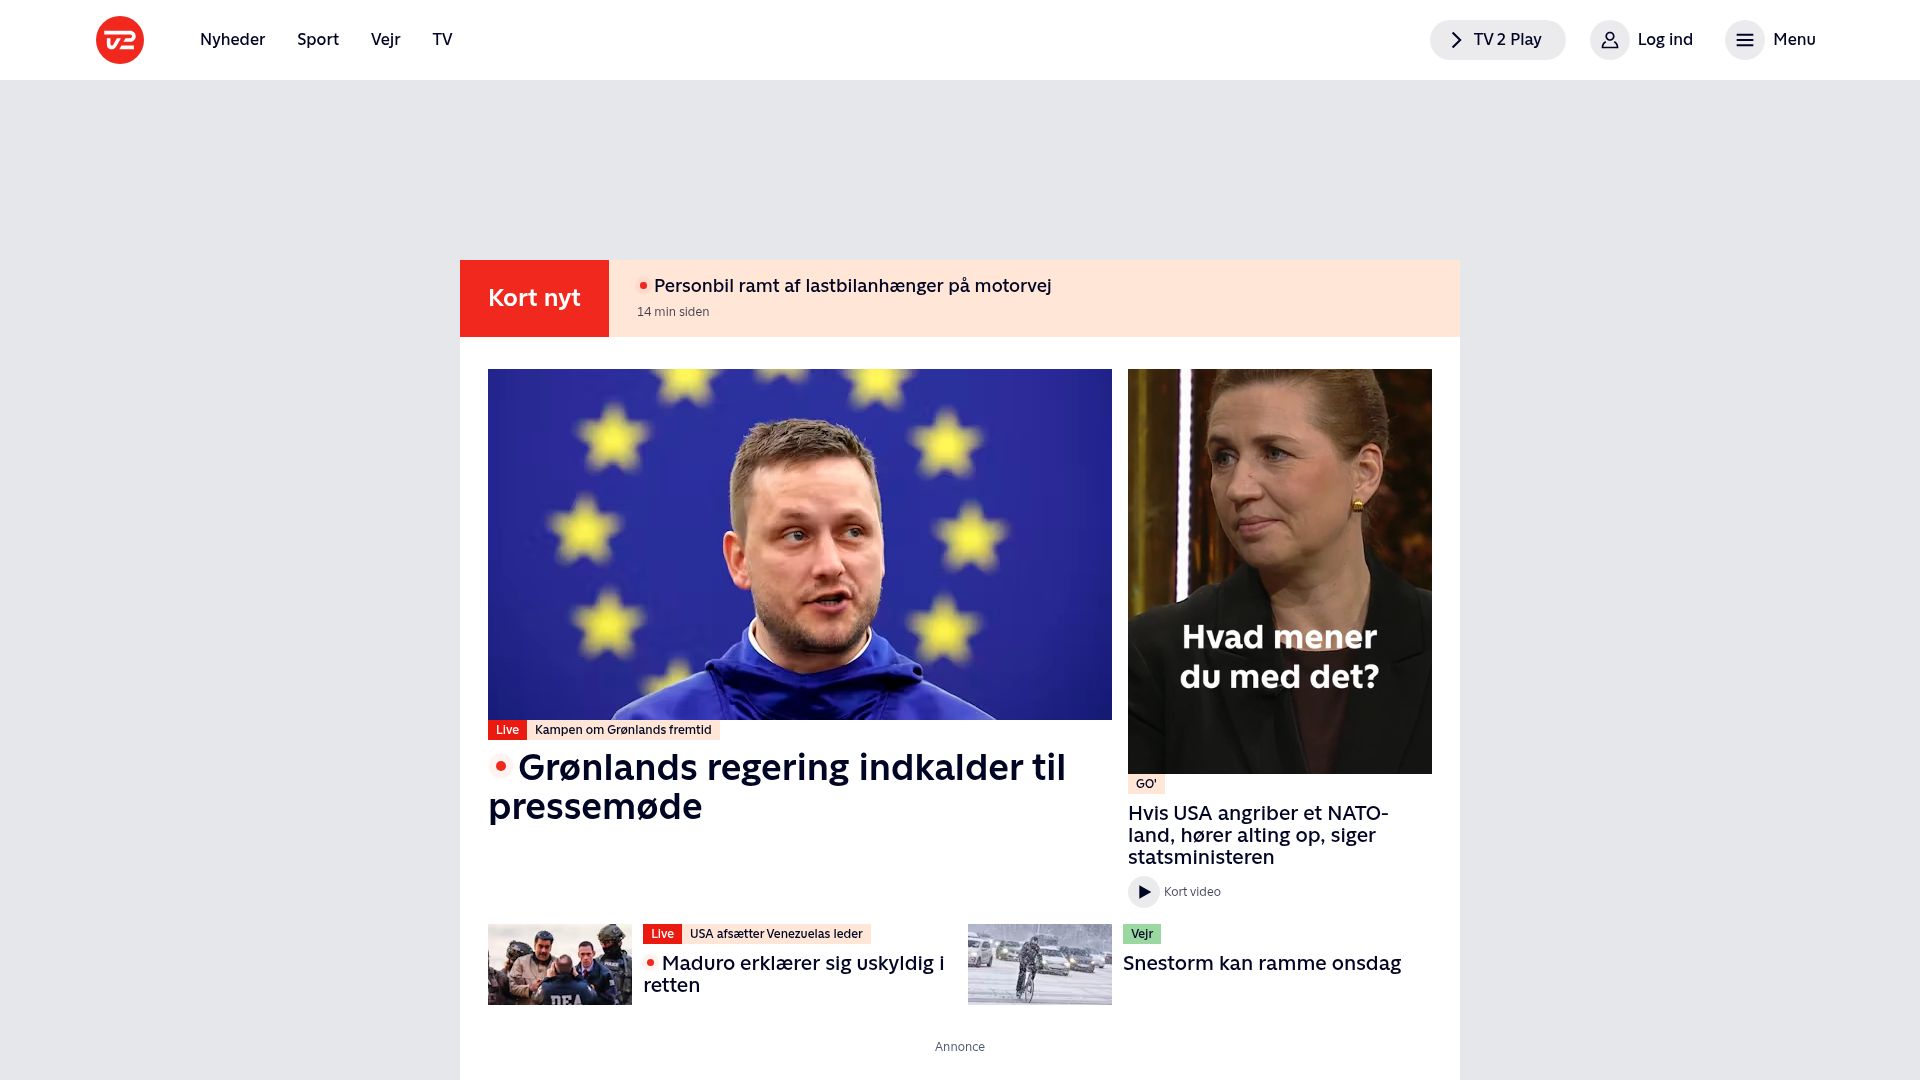Click the red Kort nyt box
Image resolution: width=1920 pixels, height=1080 pixels.
coord(534,298)
